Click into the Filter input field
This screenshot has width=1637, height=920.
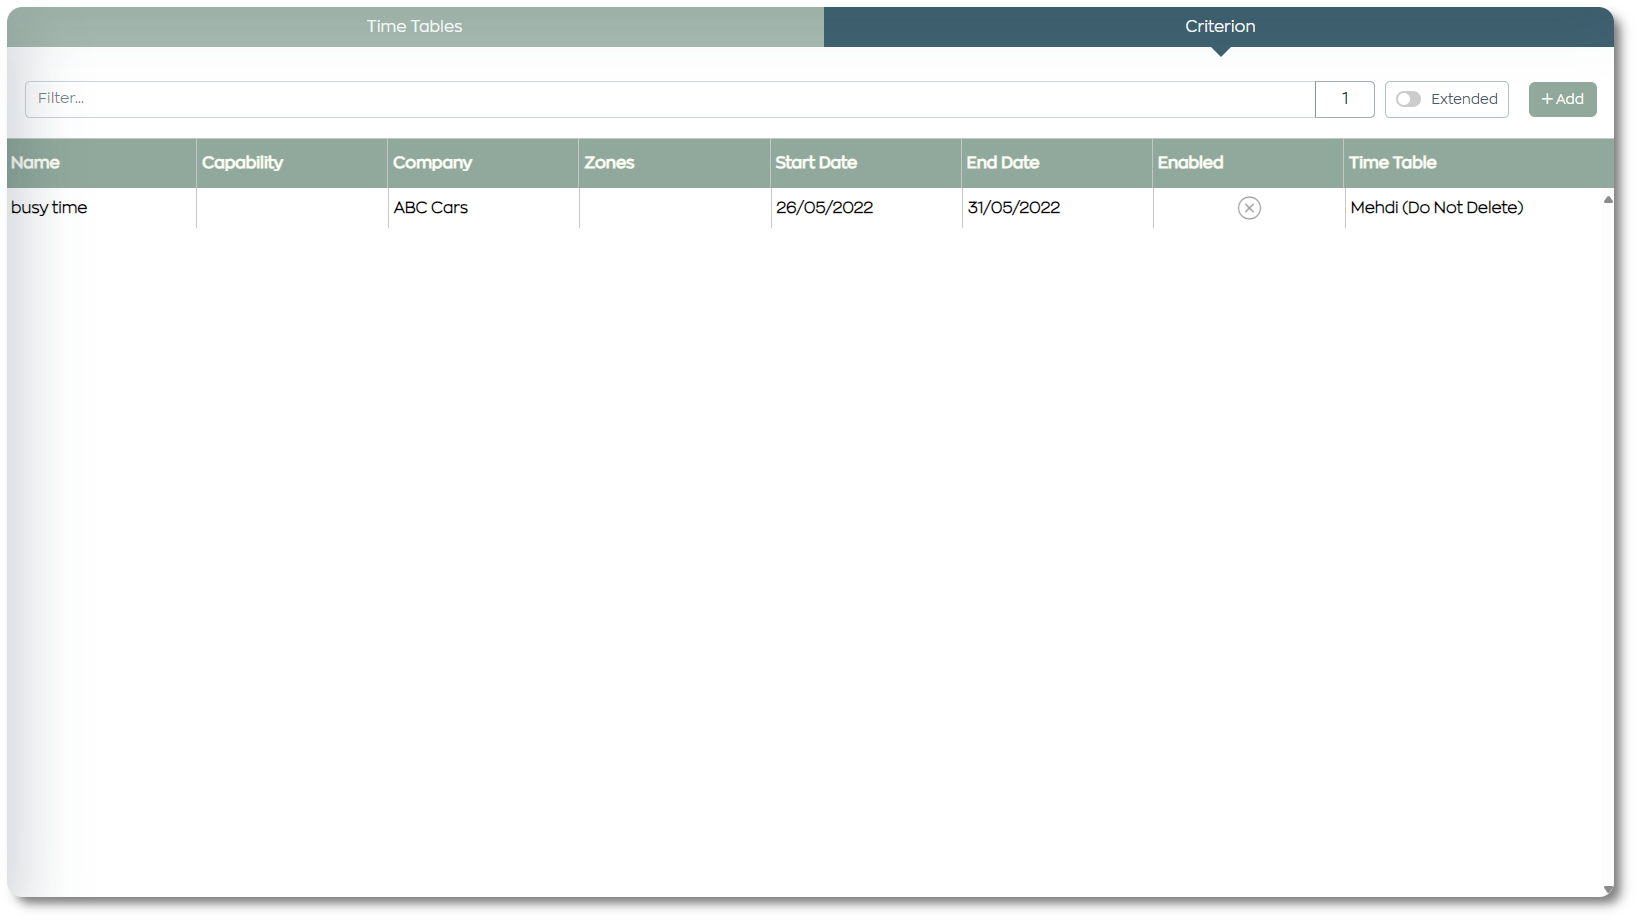[670, 99]
